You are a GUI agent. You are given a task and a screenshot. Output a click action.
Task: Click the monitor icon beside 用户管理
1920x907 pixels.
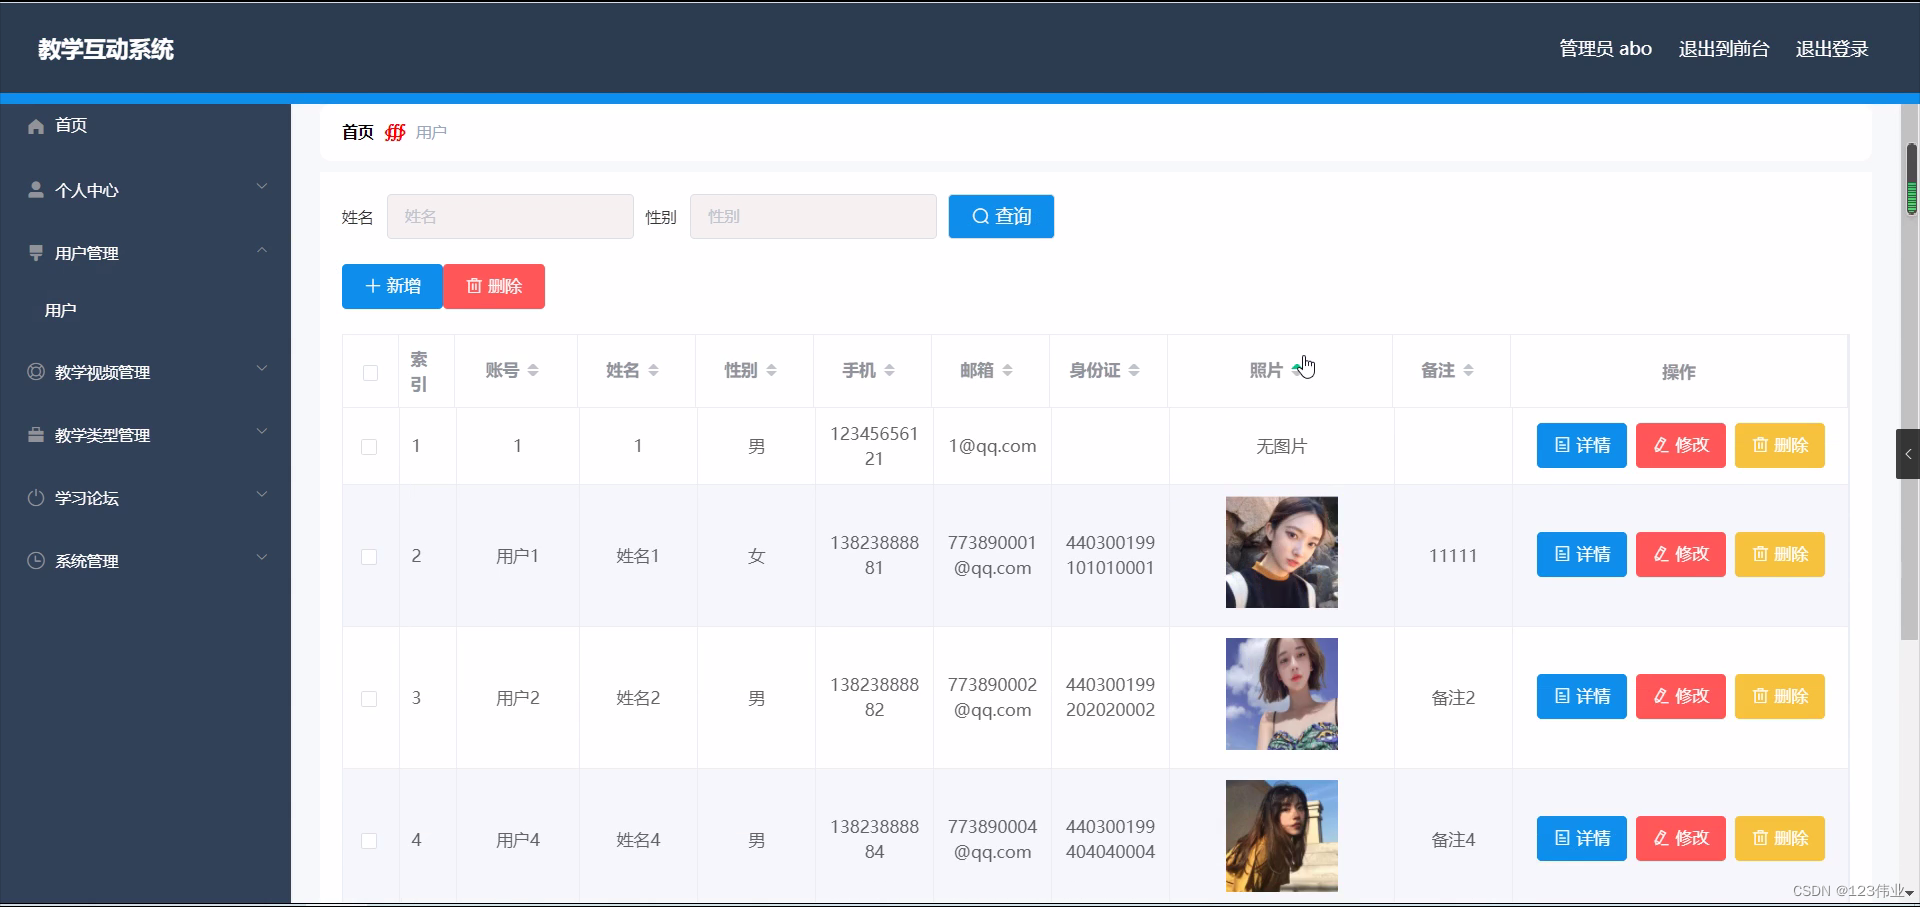[36, 252]
